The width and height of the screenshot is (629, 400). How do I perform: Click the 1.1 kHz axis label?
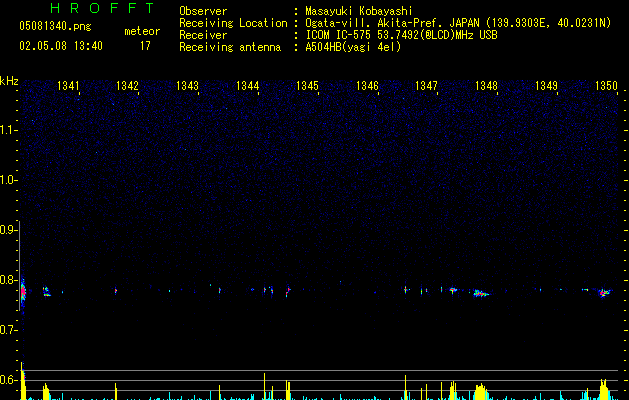8,130
